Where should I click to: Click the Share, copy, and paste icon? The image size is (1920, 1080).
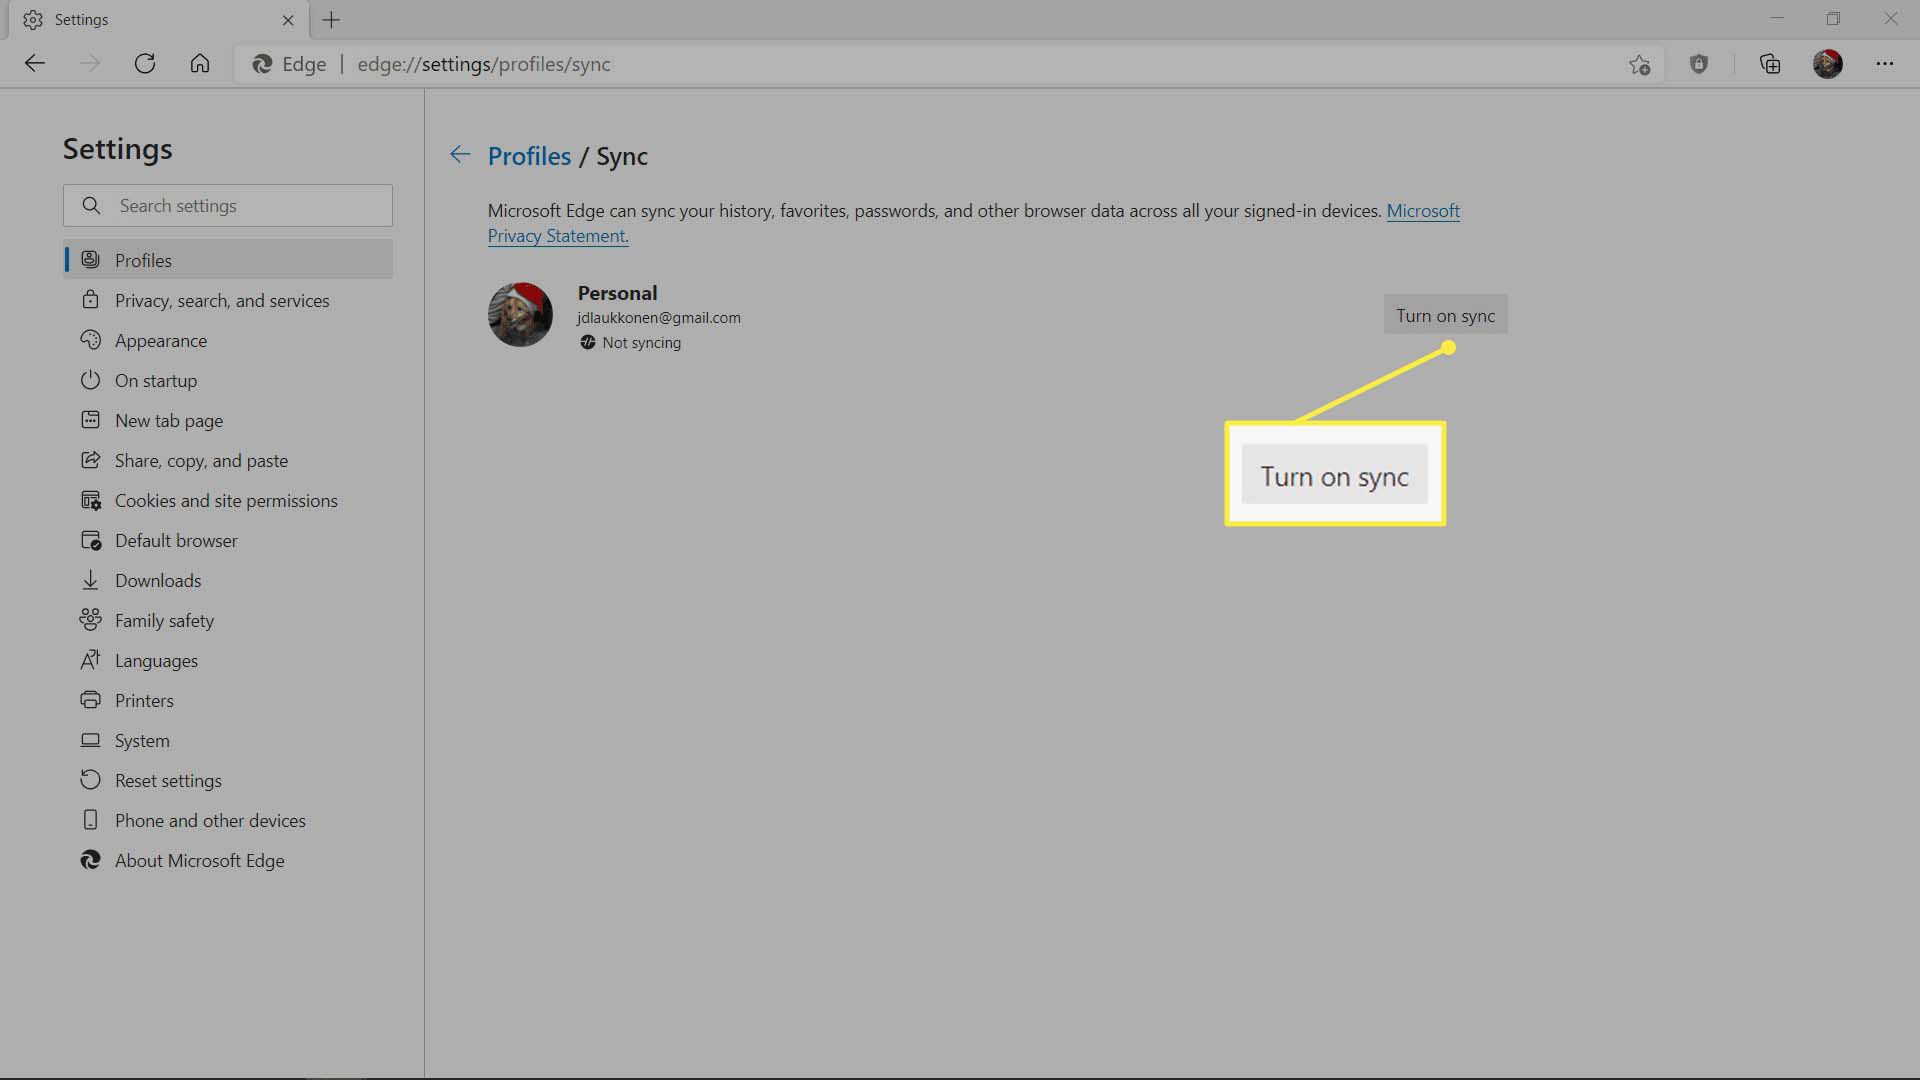(x=91, y=460)
